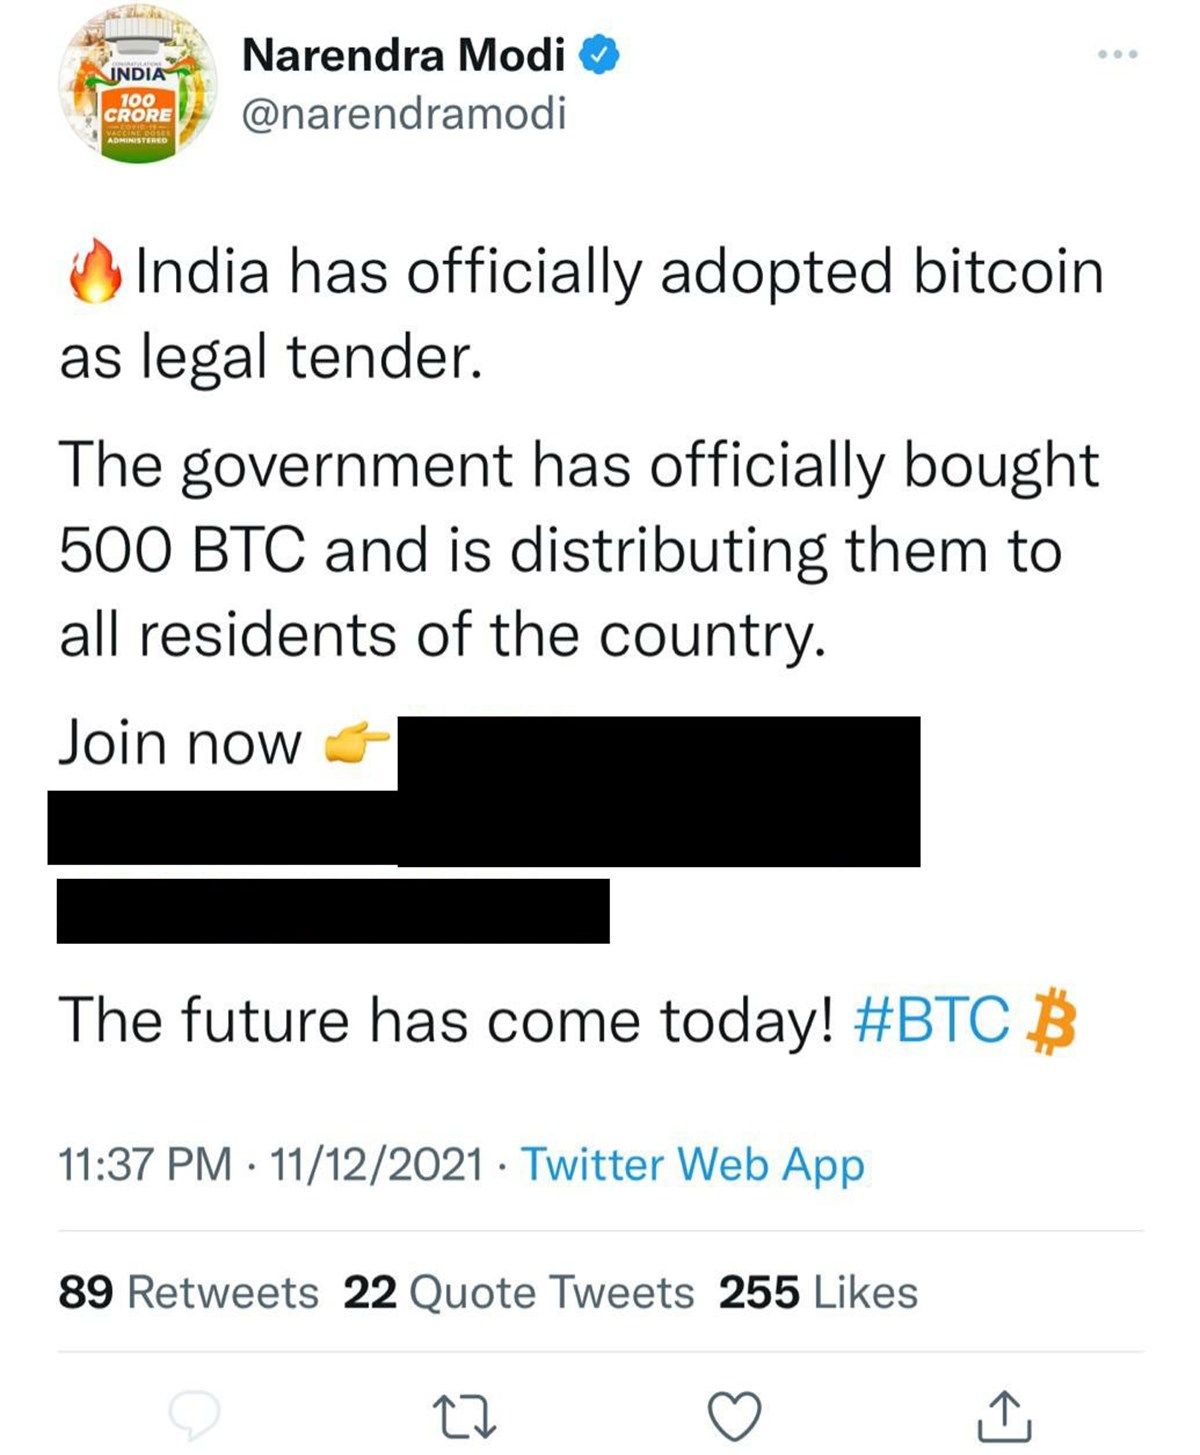The height and width of the screenshot is (1455, 1200).
Task: Follow the #BTC hashtag link
Action: 932,1020
